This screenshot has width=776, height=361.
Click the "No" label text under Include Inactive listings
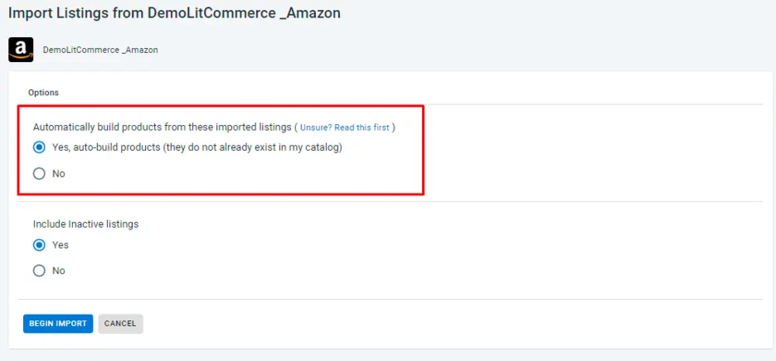pyautogui.click(x=58, y=271)
